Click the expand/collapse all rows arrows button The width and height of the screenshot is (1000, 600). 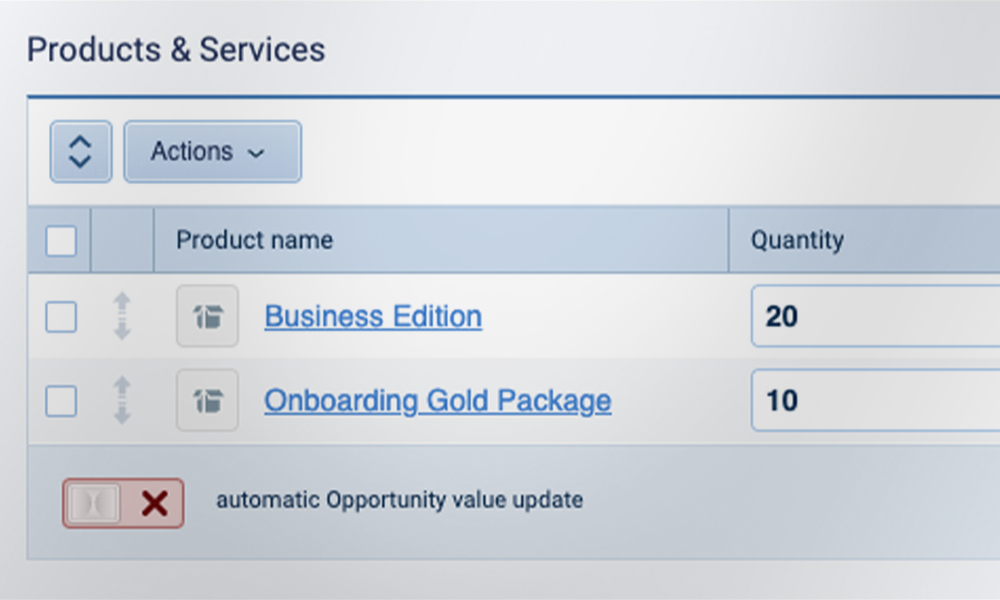pos(80,152)
